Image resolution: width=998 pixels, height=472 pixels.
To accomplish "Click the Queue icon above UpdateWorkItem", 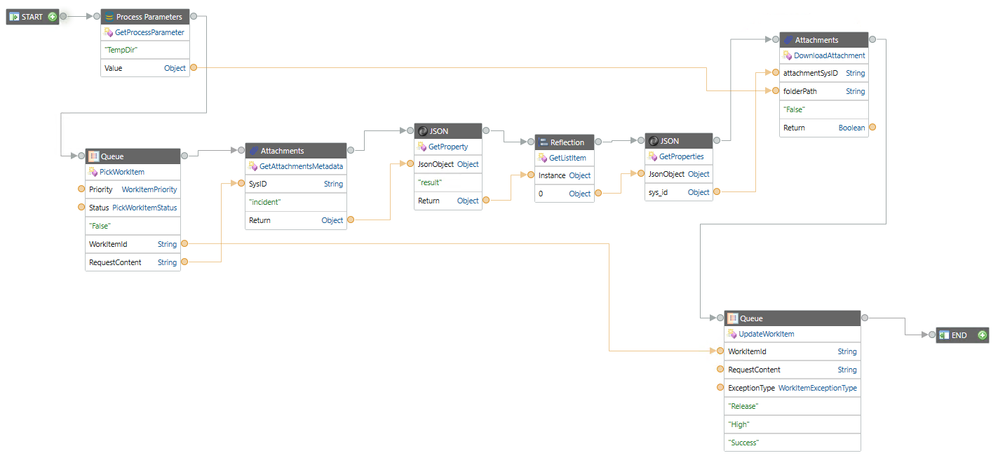I will 733,319.
